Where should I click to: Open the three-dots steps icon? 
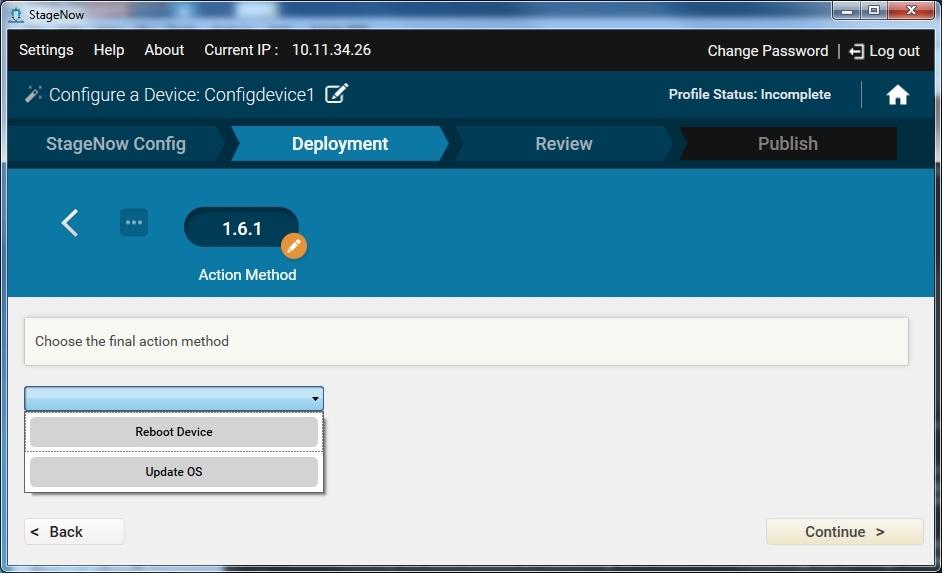coord(134,222)
